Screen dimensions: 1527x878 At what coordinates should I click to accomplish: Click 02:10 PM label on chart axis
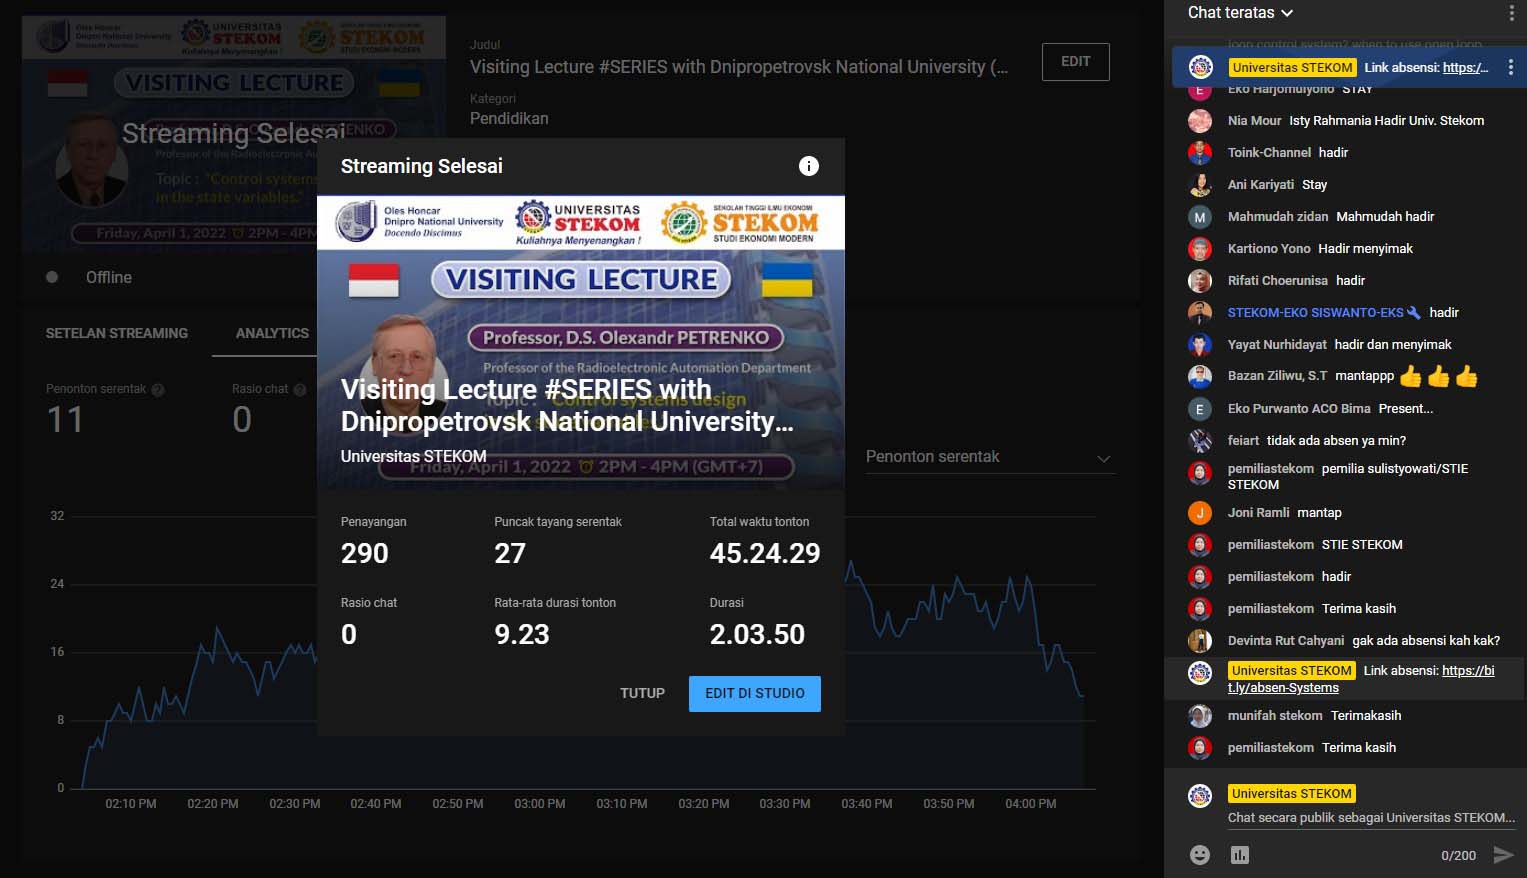[131, 804]
